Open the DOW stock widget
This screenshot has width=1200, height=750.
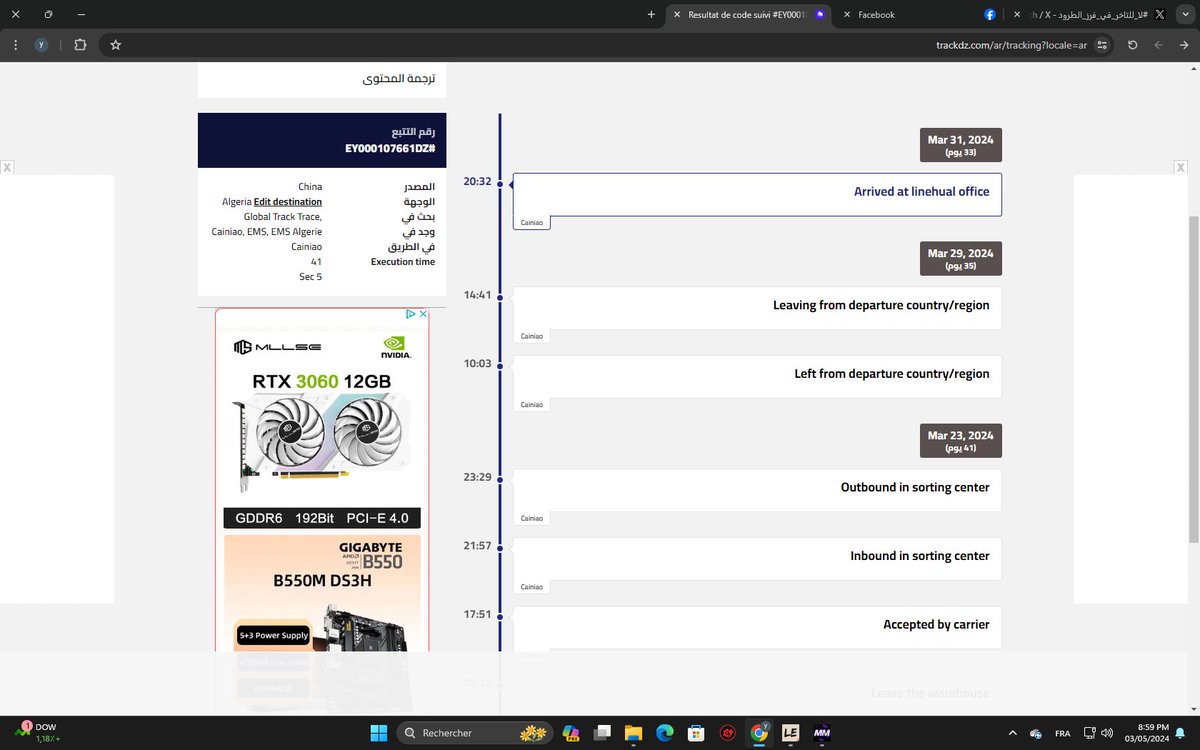pyautogui.click(x=35, y=733)
